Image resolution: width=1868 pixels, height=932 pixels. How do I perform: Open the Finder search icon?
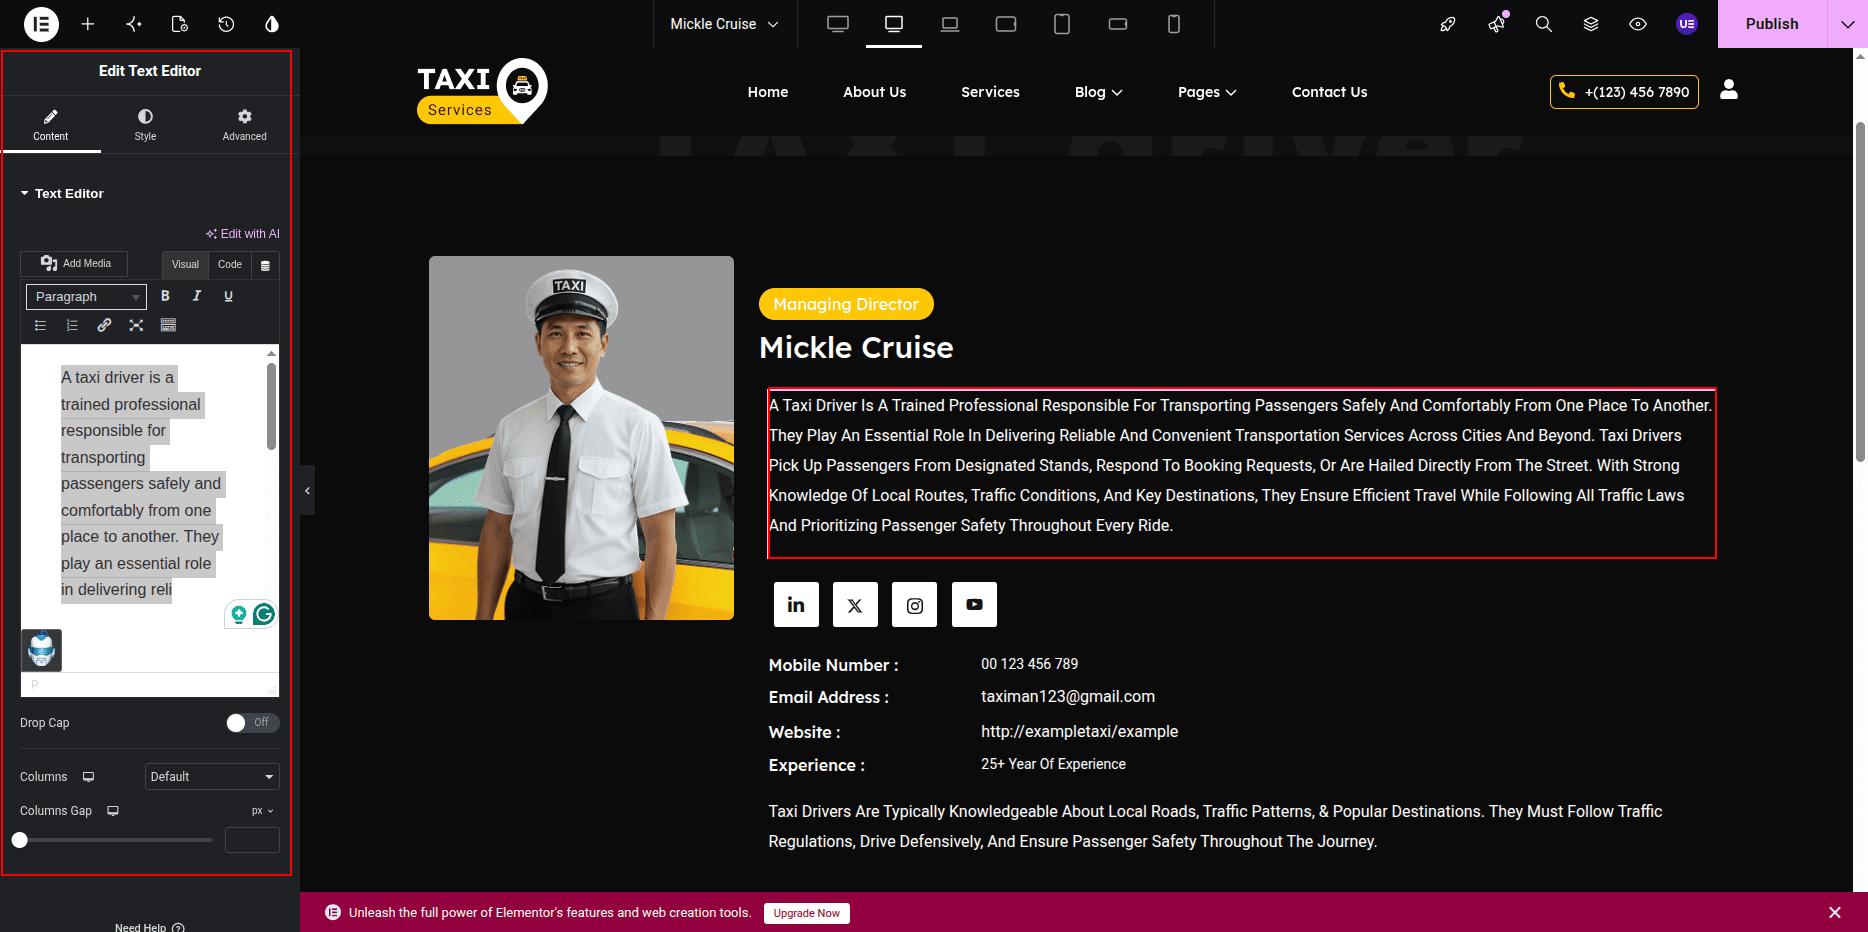pos(1544,24)
